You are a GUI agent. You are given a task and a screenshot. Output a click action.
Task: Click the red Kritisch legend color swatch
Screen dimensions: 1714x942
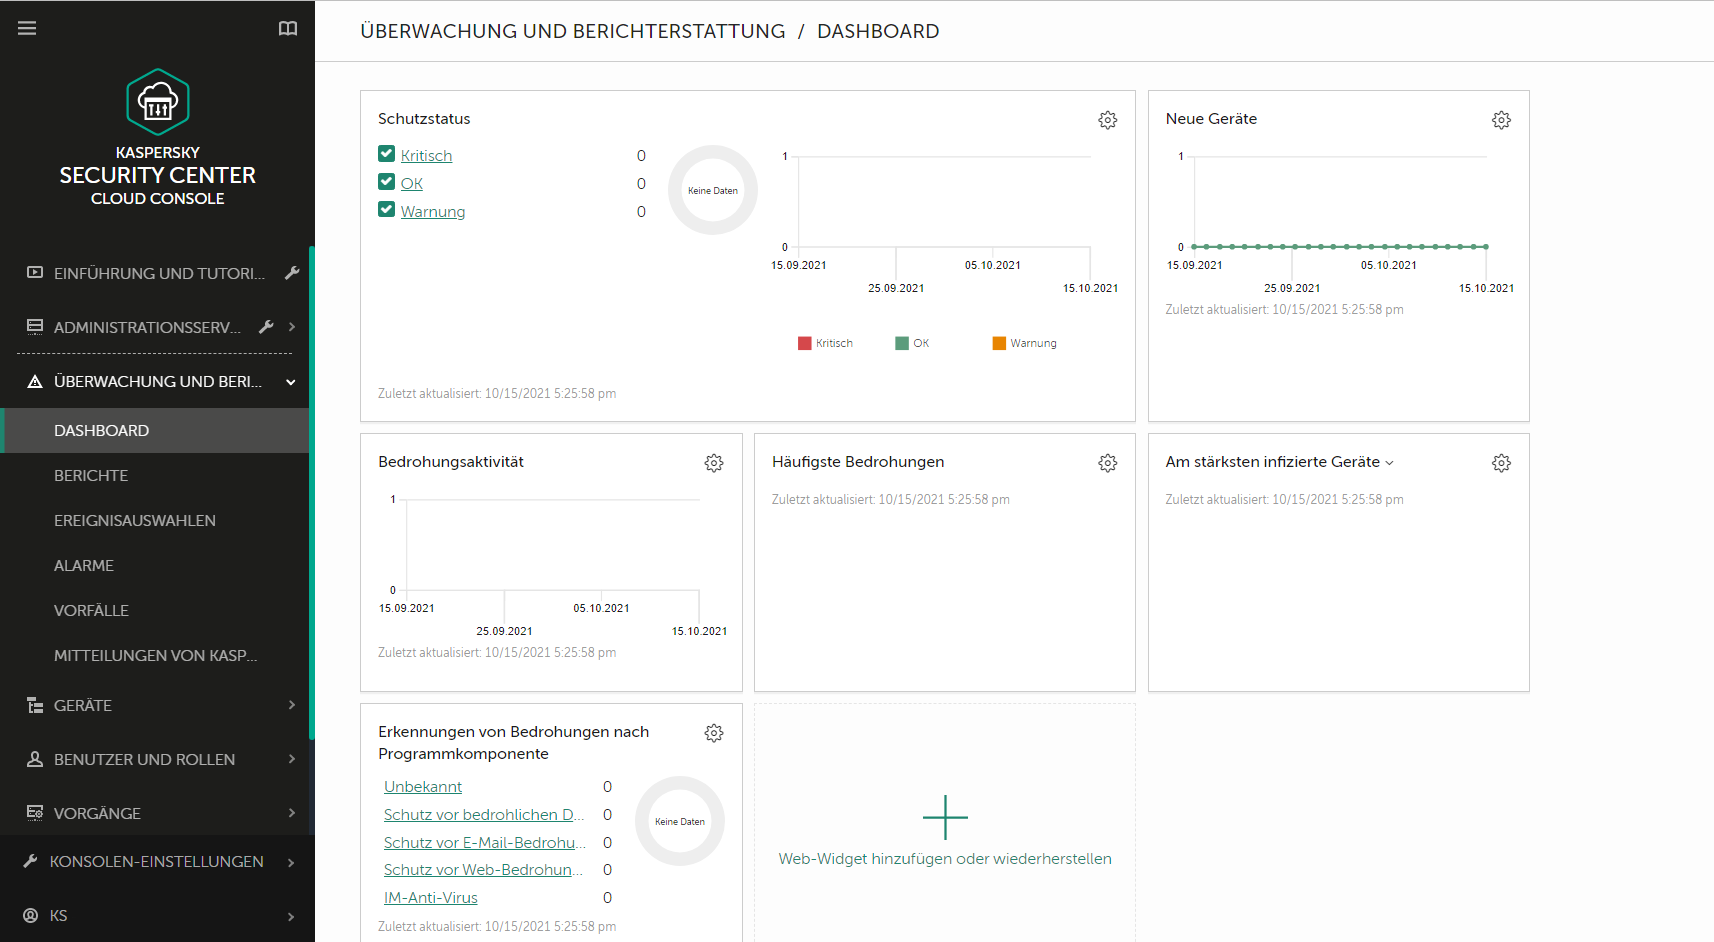[803, 342]
